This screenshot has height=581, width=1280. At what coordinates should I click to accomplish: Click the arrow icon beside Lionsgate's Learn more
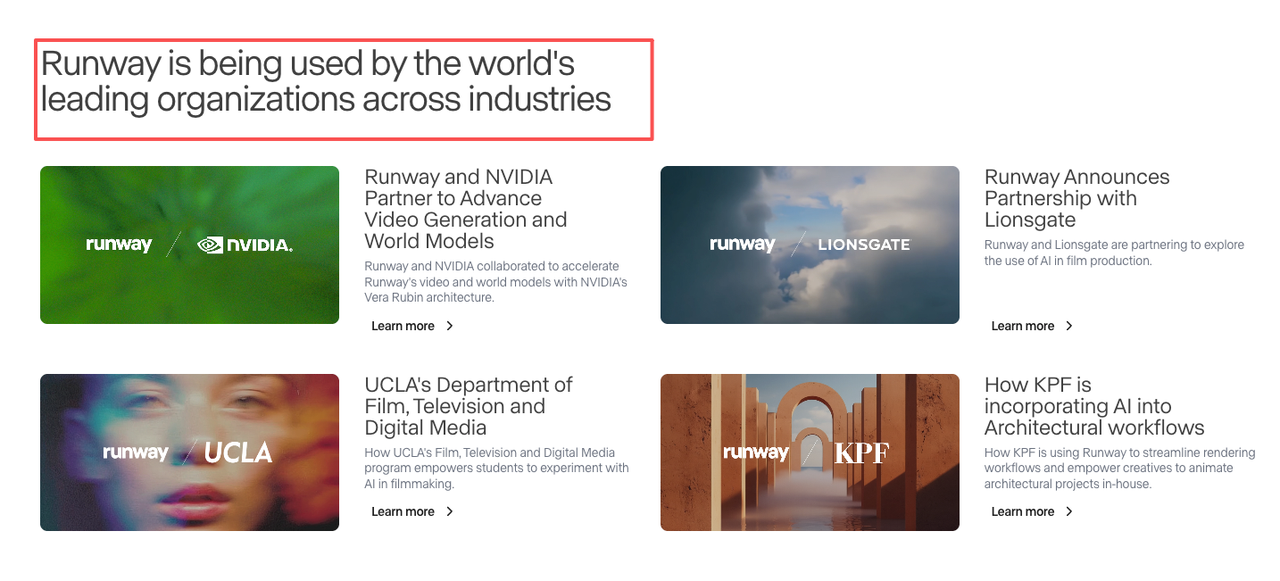tap(1070, 326)
